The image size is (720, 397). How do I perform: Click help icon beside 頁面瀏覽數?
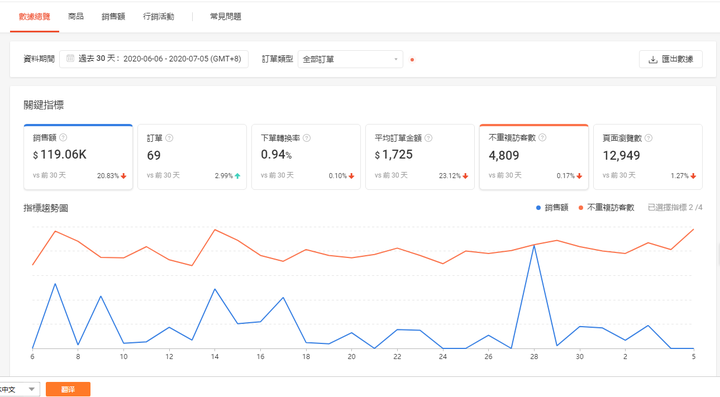(x=648, y=138)
